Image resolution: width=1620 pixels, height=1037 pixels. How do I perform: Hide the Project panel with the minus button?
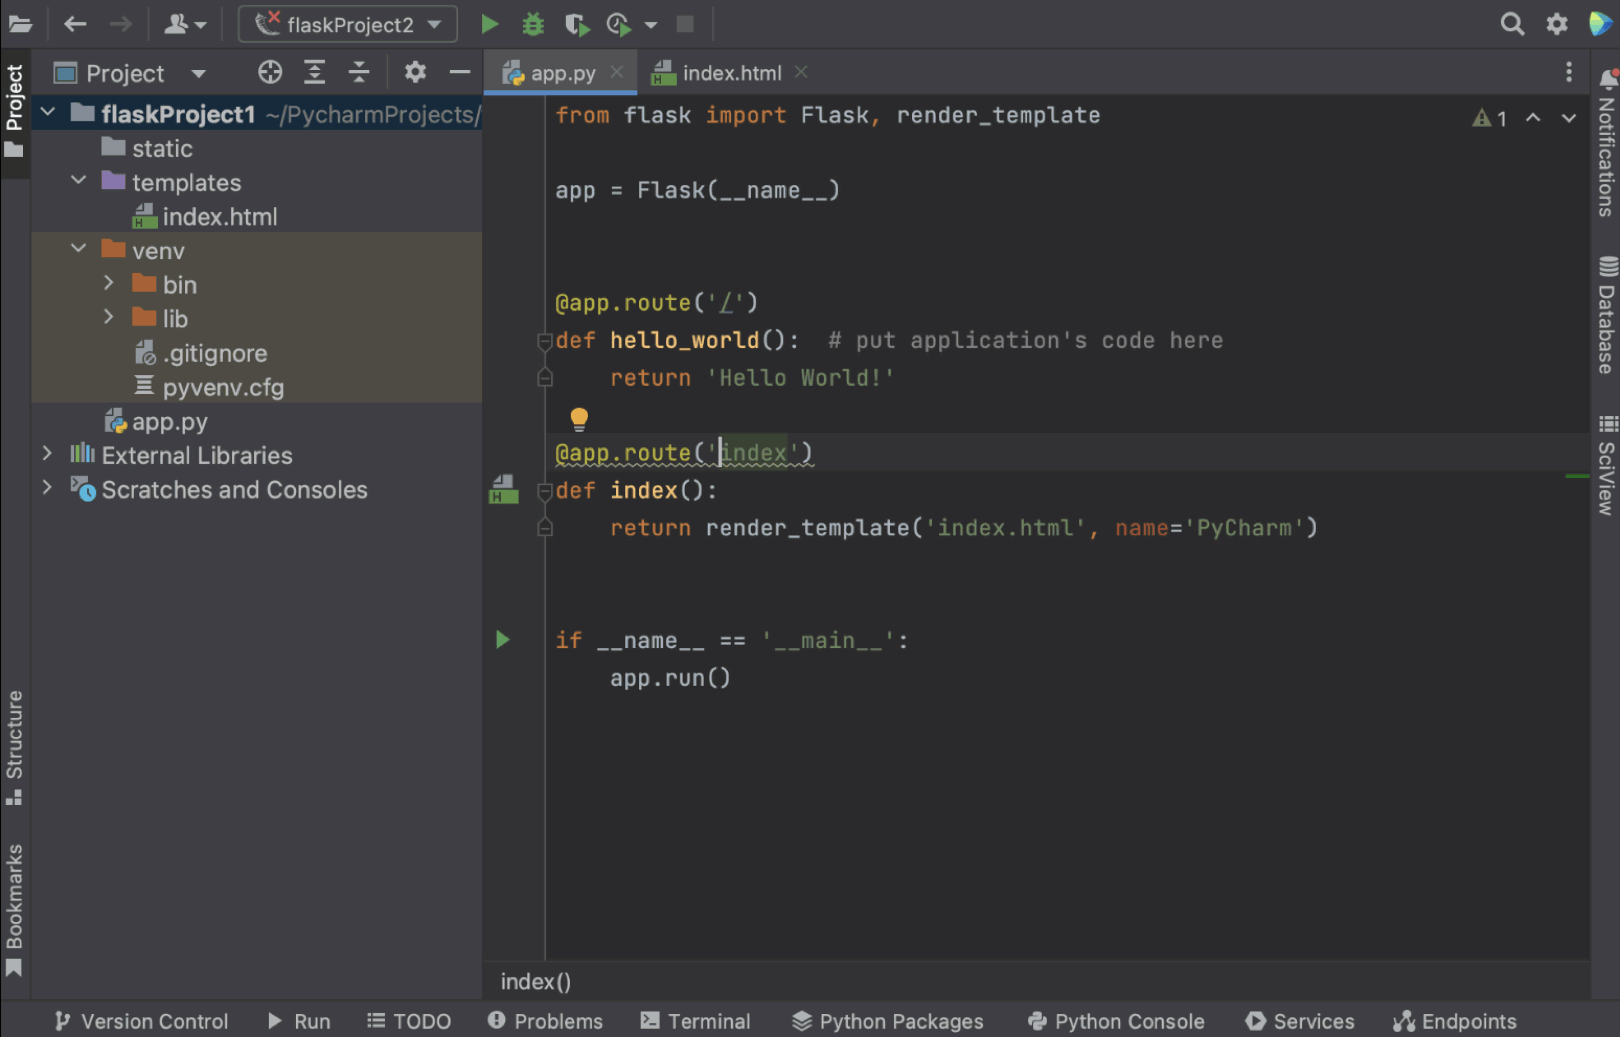pos(459,72)
